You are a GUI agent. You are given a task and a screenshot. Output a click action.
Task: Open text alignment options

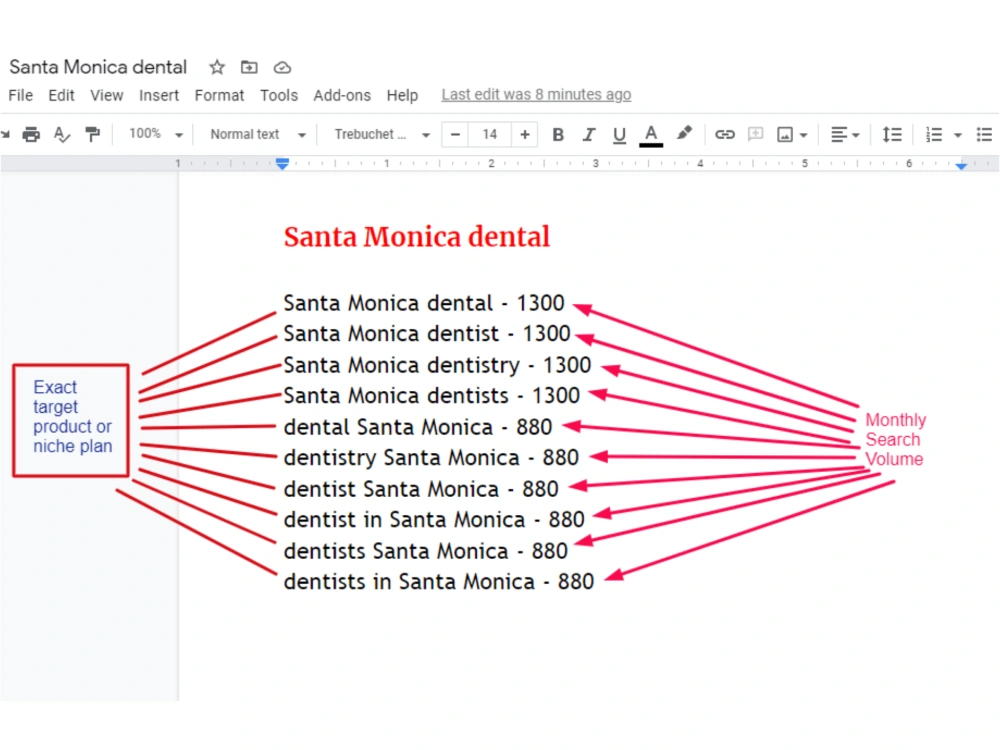pos(845,135)
